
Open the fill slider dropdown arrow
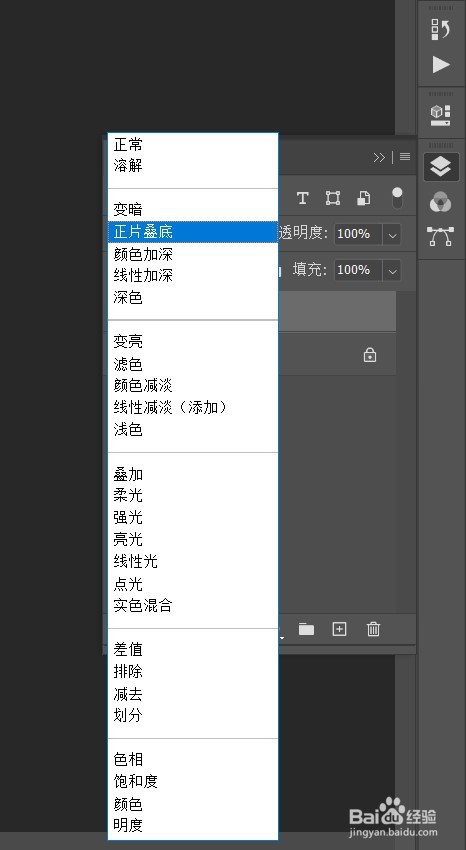click(392, 271)
